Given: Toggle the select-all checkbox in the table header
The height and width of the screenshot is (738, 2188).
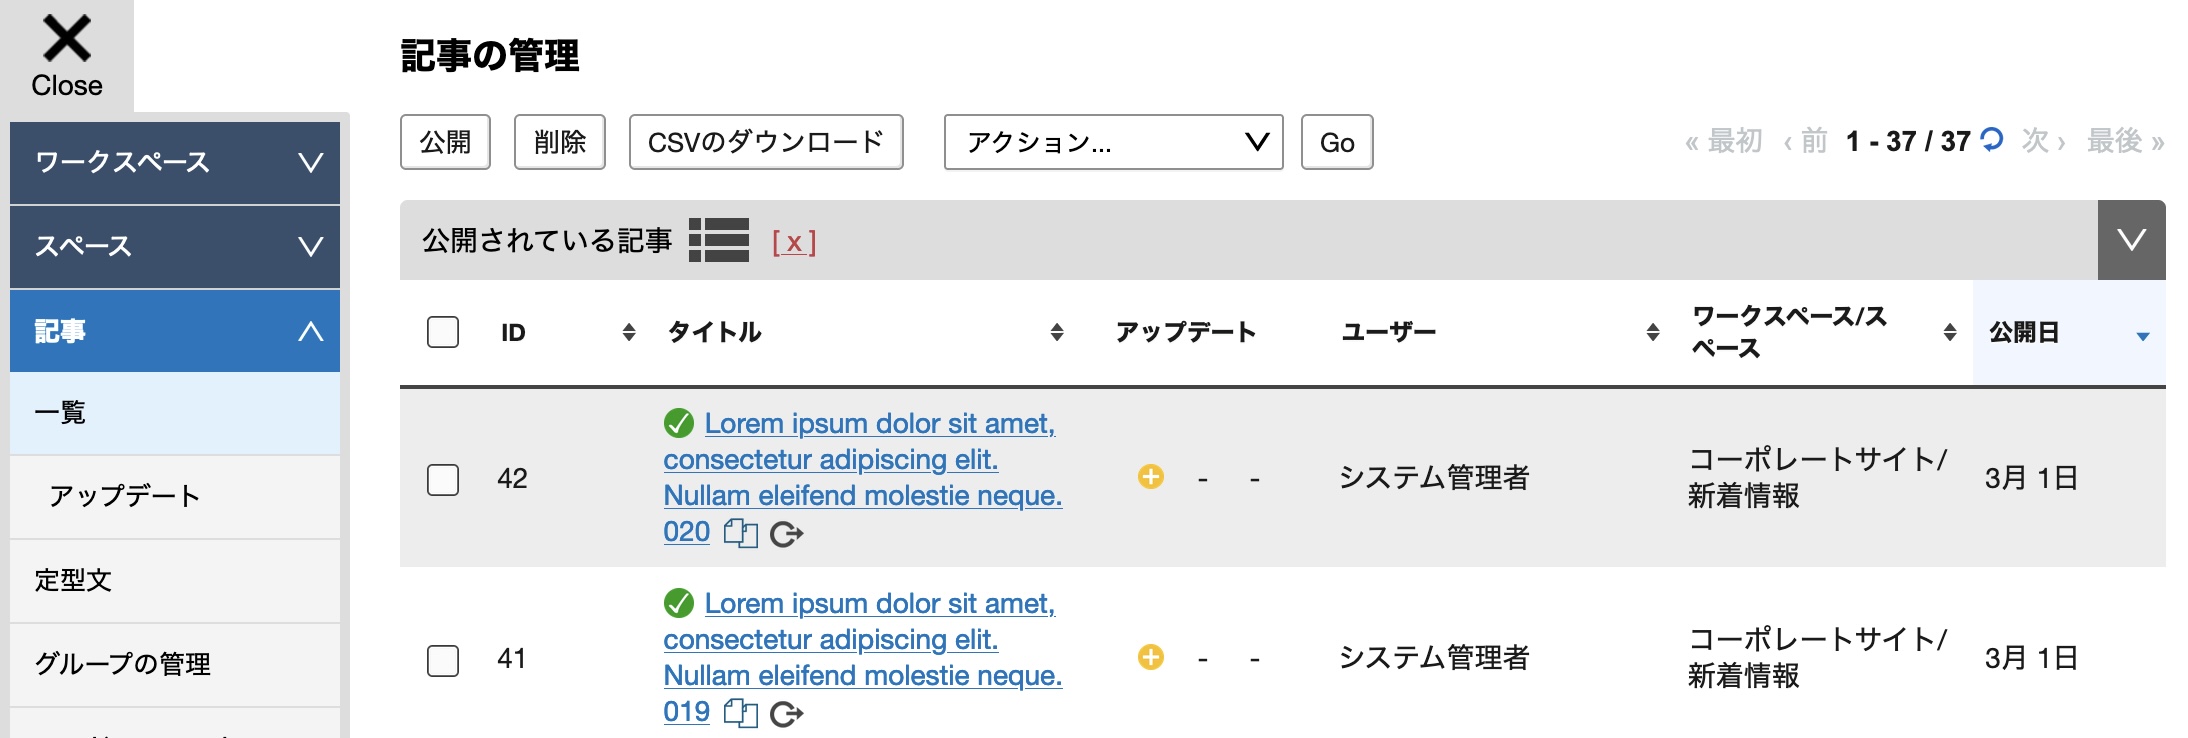Looking at the screenshot, I should pos(443,332).
